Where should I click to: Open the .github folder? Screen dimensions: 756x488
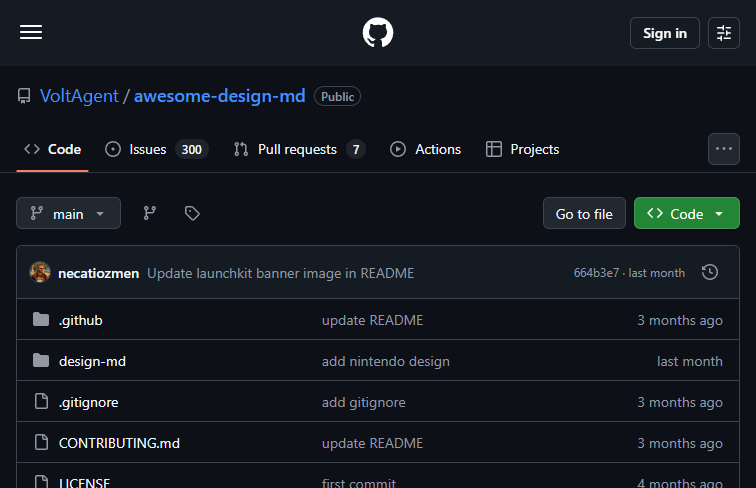click(x=81, y=320)
